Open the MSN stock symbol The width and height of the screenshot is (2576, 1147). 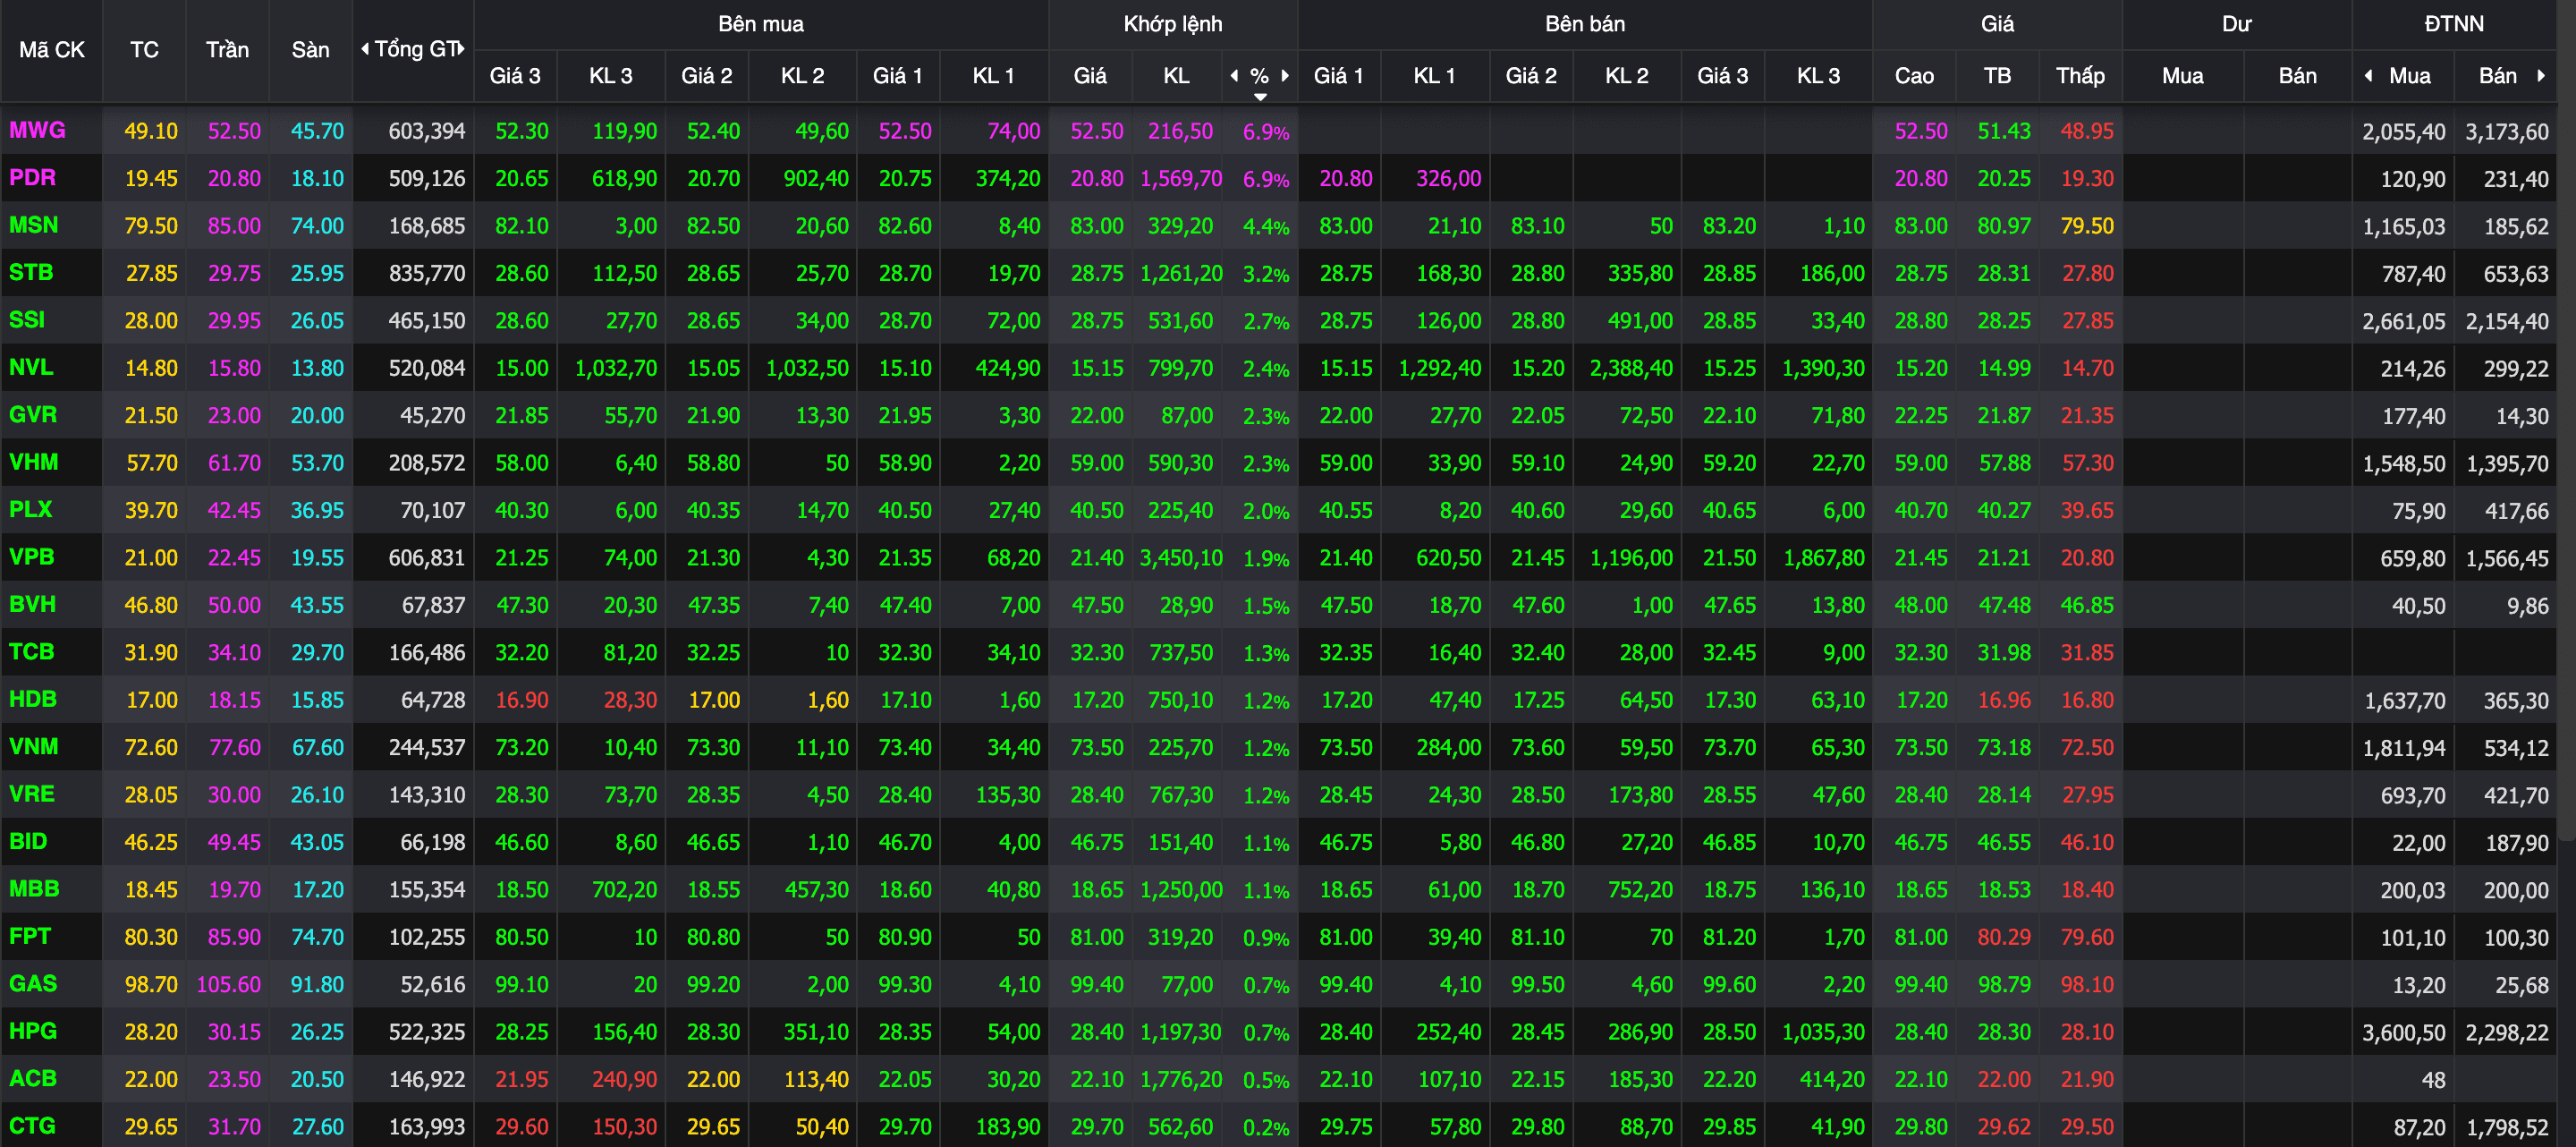(33, 225)
